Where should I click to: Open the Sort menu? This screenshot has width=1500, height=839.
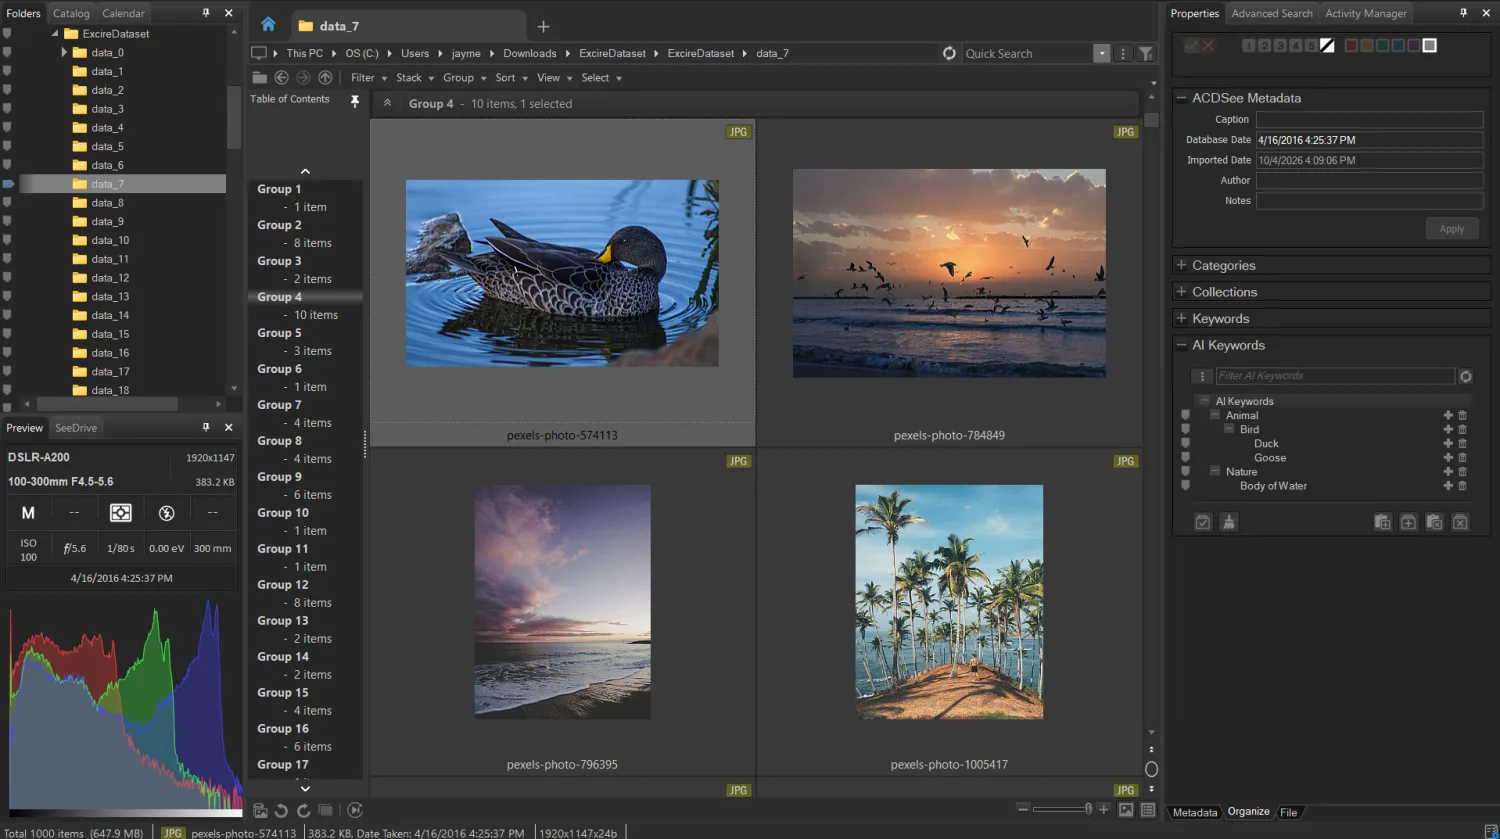[511, 78]
